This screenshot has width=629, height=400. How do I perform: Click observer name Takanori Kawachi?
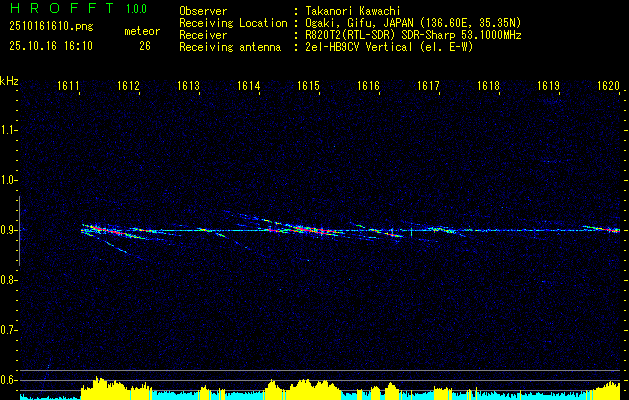tap(352, 11)
